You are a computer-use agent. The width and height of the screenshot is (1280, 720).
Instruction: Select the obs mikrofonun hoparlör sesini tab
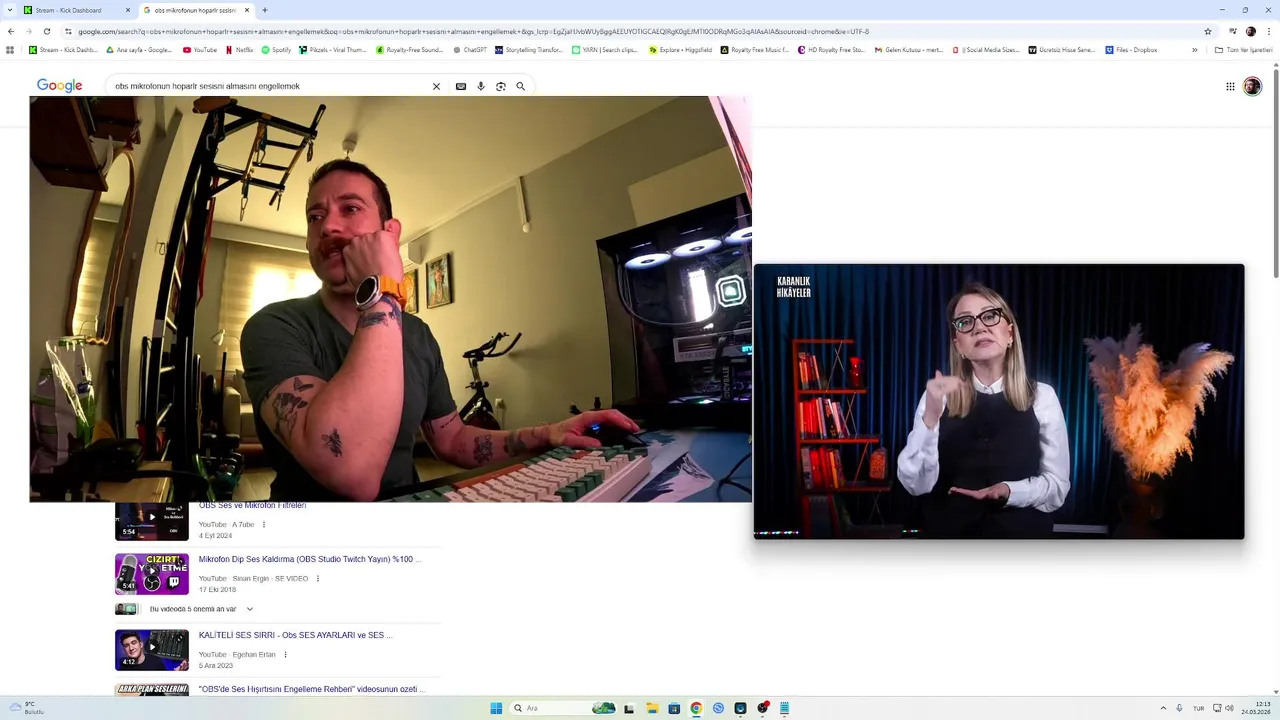click(x=195, y=10)
